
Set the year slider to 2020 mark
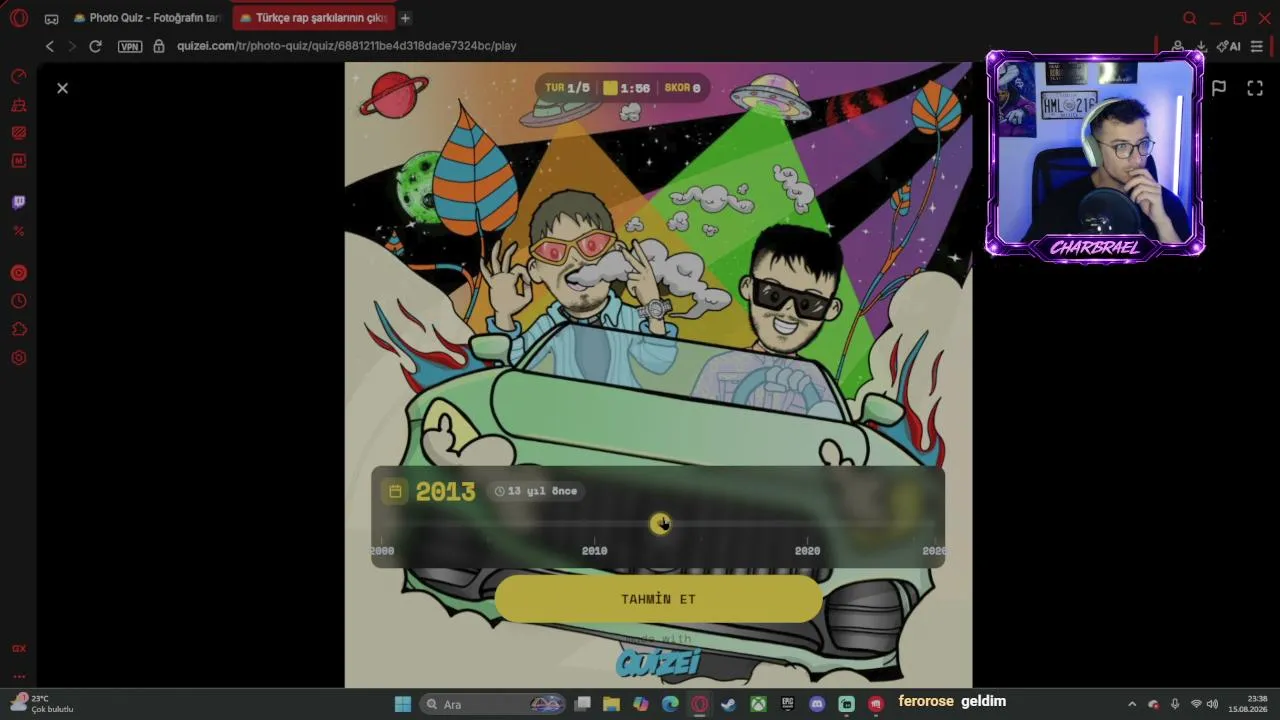tap(807, 550)
